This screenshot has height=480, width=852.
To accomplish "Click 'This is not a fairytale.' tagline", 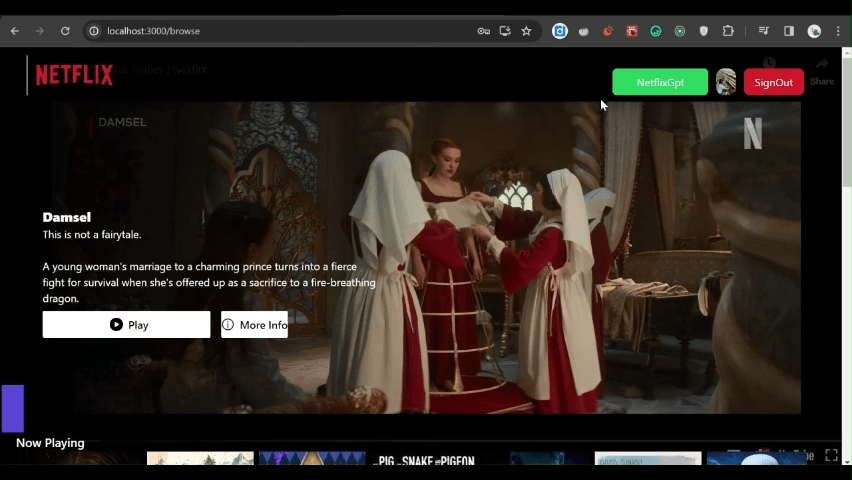I will click(x=92, y=235).
